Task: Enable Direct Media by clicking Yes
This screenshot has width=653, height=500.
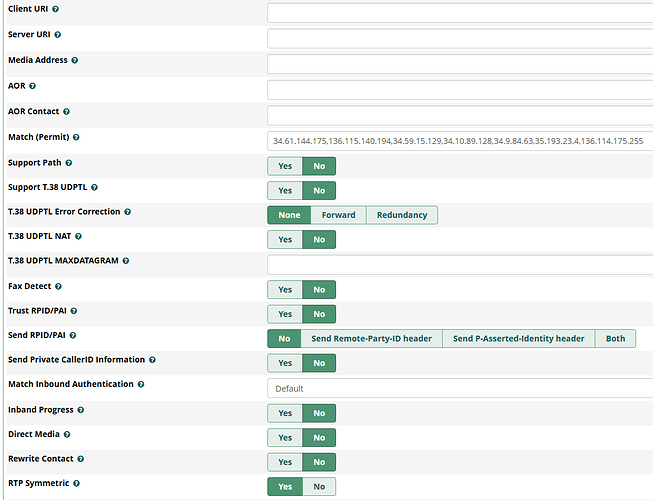Action: pyautogui.click(x=285, y=437)
